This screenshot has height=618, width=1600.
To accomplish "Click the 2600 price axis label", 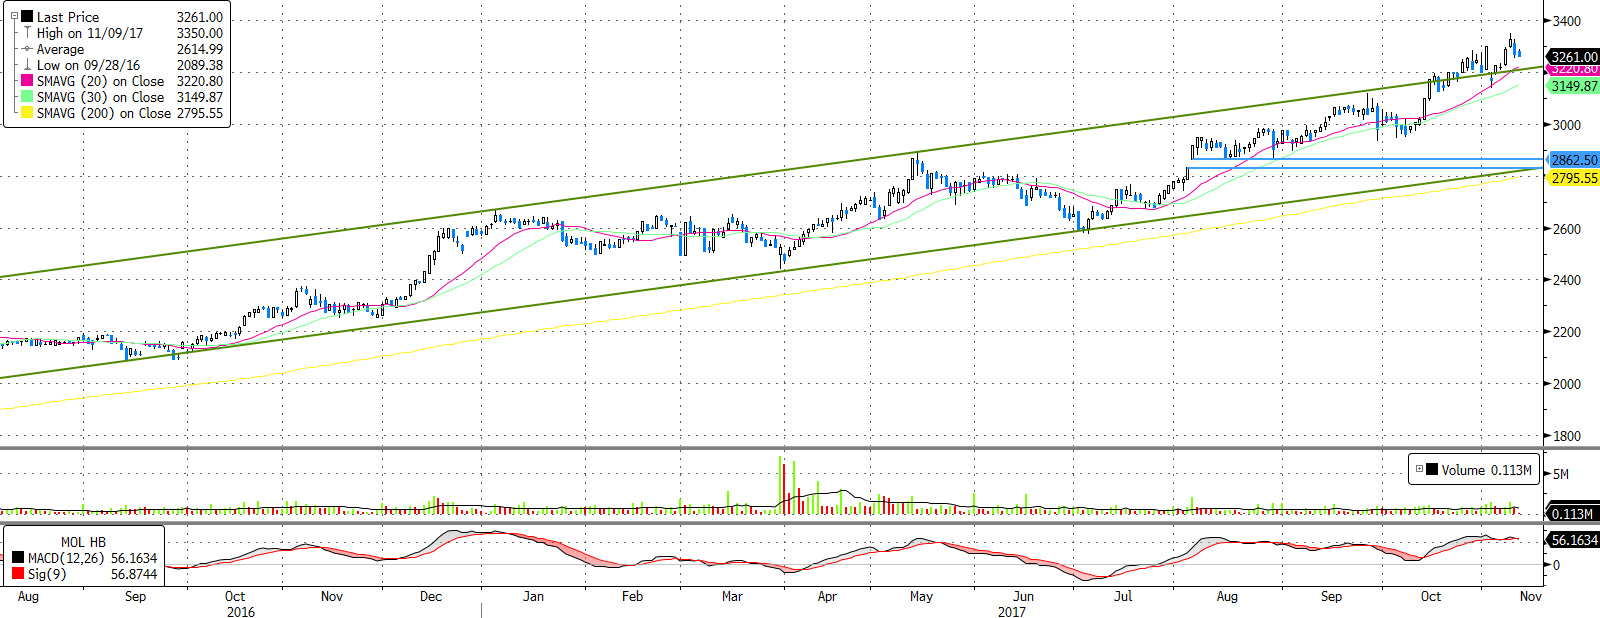I will (x=1566, y=229).
